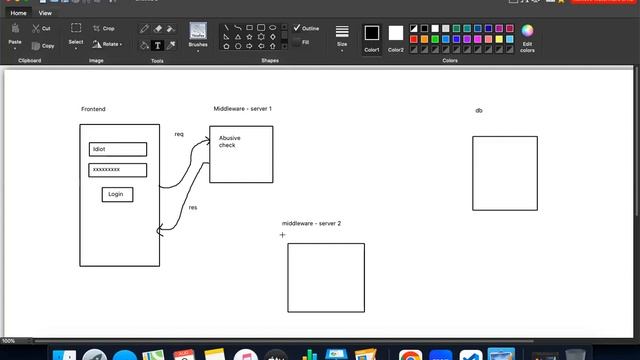This screenshot has height=360, width=640.
Task: Open Music app from the dock
Action: coord(246,355)
